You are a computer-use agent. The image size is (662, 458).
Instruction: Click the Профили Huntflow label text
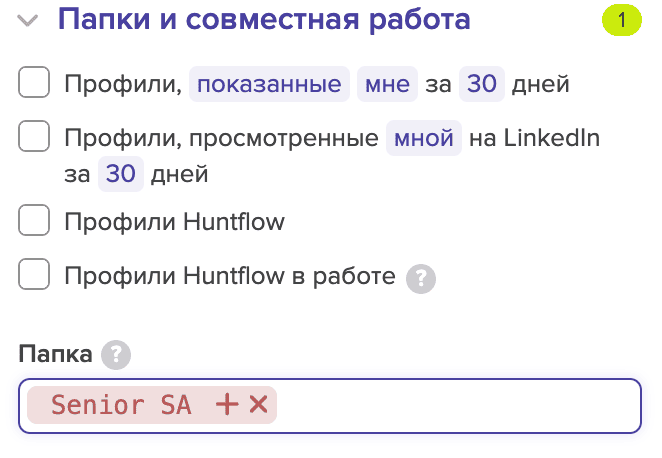click(174, 222)
